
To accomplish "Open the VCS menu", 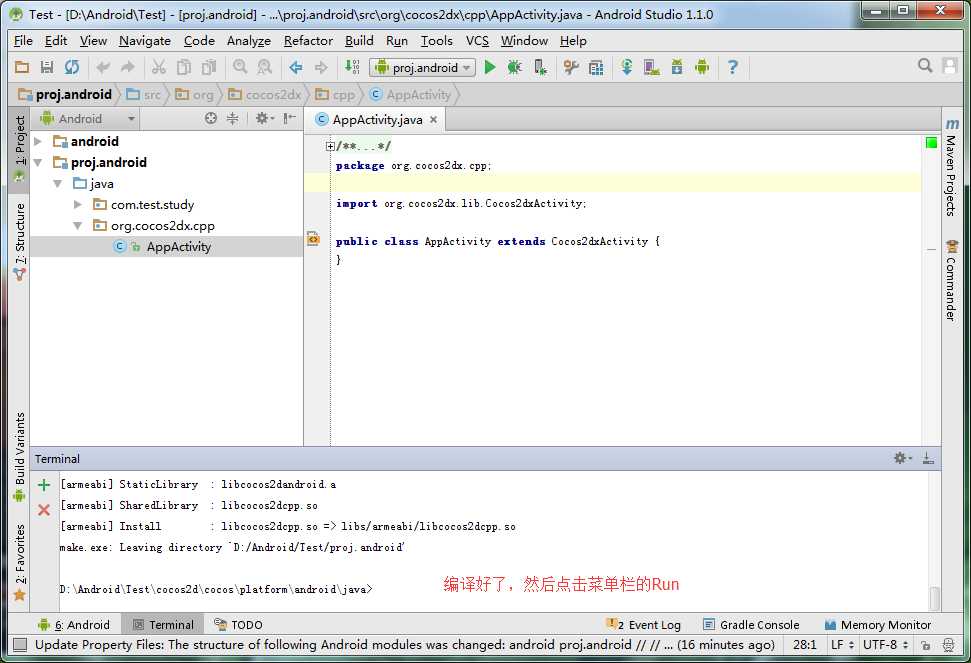I will [477, 41].
